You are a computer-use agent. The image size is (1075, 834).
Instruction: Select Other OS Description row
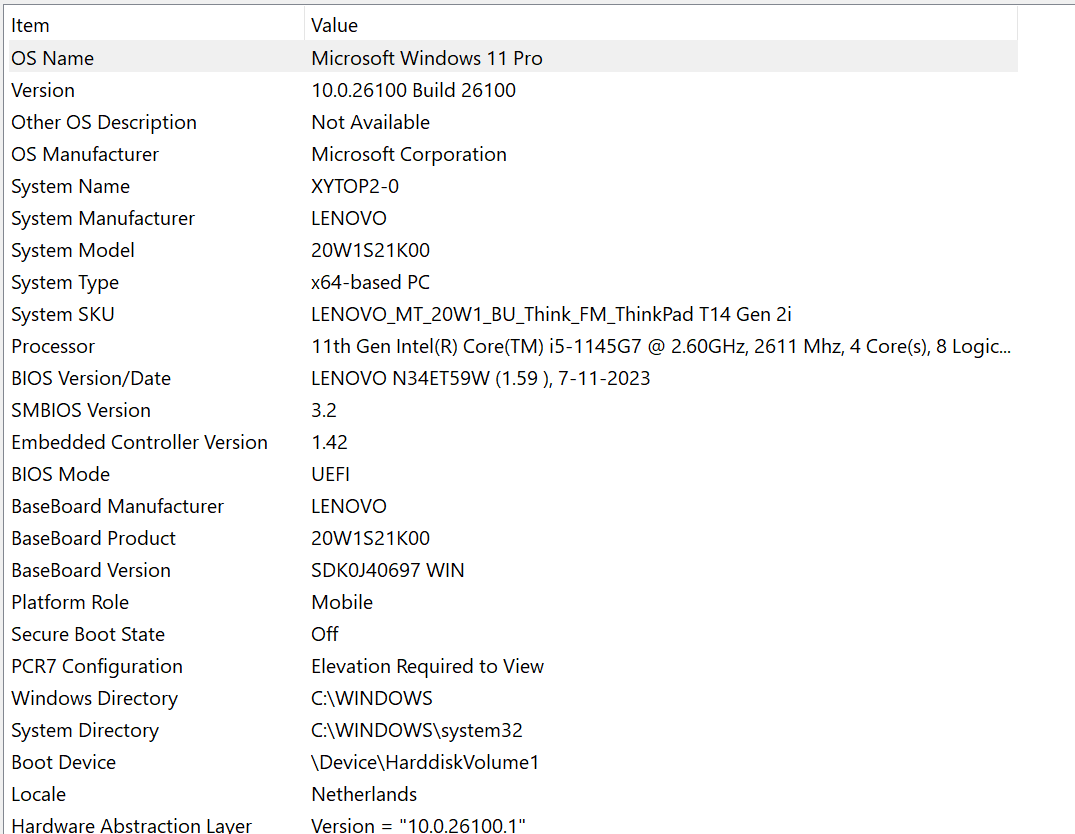click(104, 122)
